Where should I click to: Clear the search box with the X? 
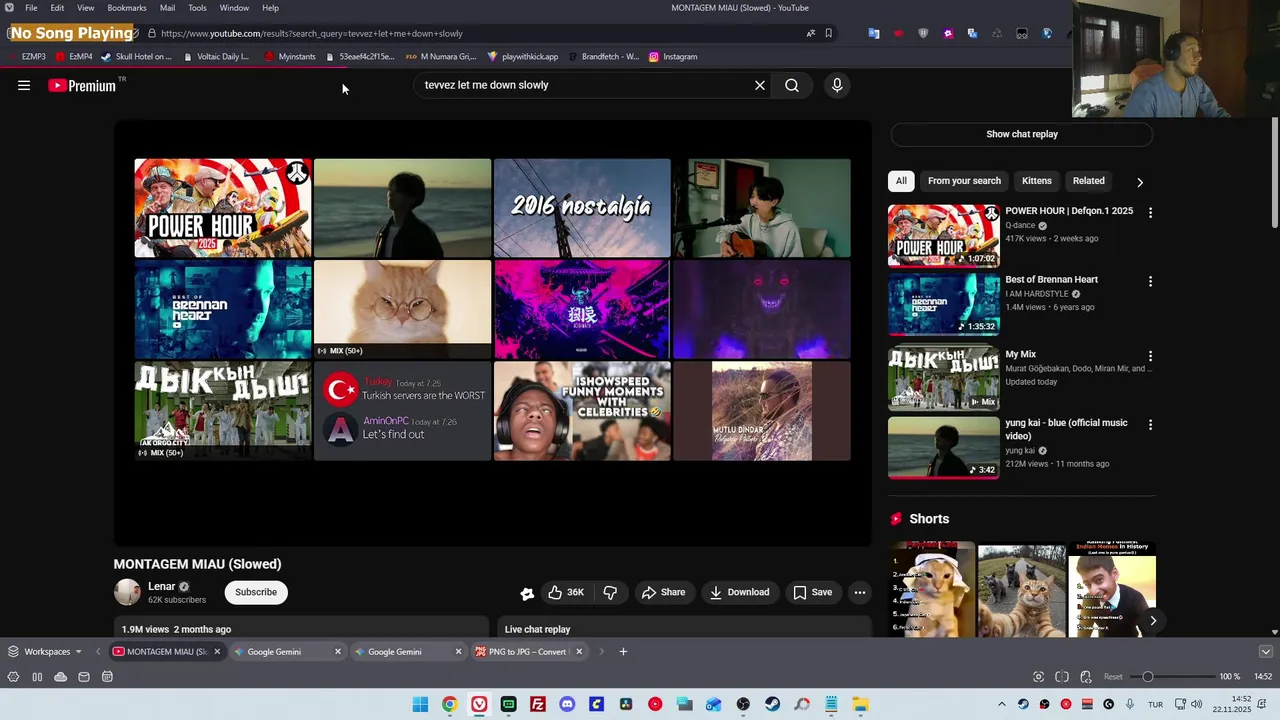(x=760, y=86)
